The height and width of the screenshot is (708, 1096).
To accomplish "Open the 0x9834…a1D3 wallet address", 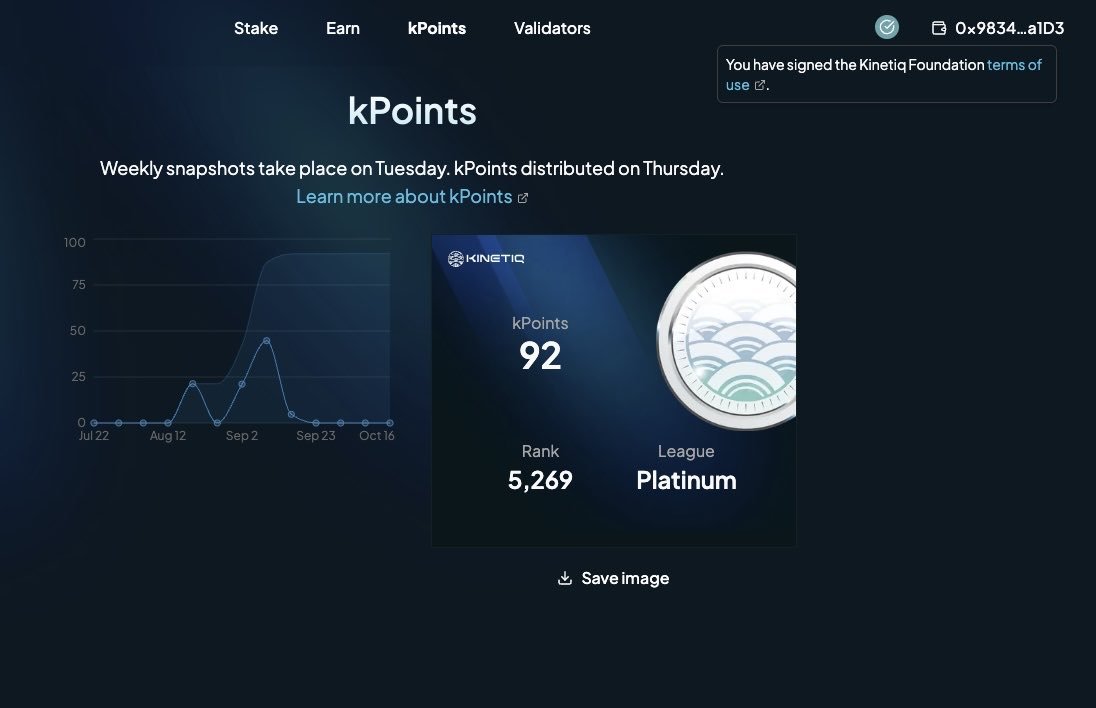I will coord(1009,28).
